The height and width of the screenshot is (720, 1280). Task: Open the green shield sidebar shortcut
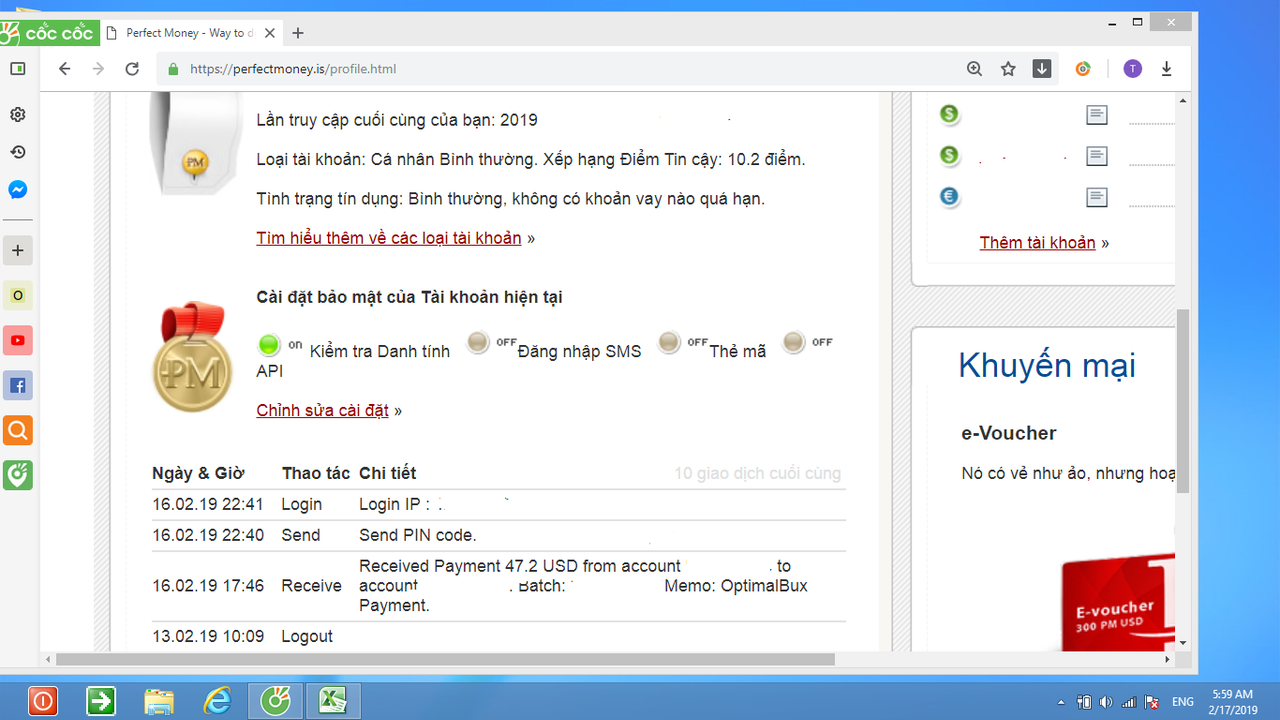coord(17,475)
